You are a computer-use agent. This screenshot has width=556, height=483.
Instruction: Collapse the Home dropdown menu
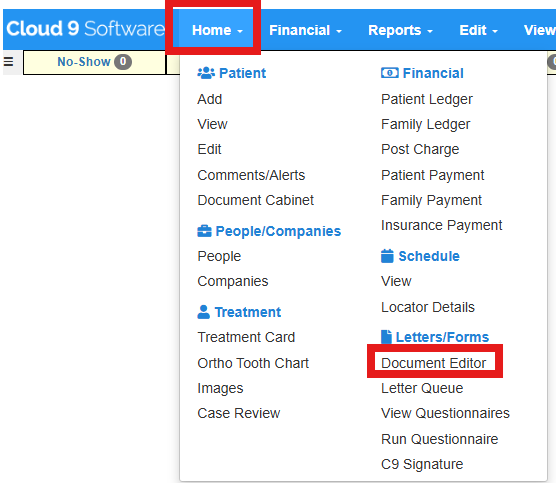point(217,30)
